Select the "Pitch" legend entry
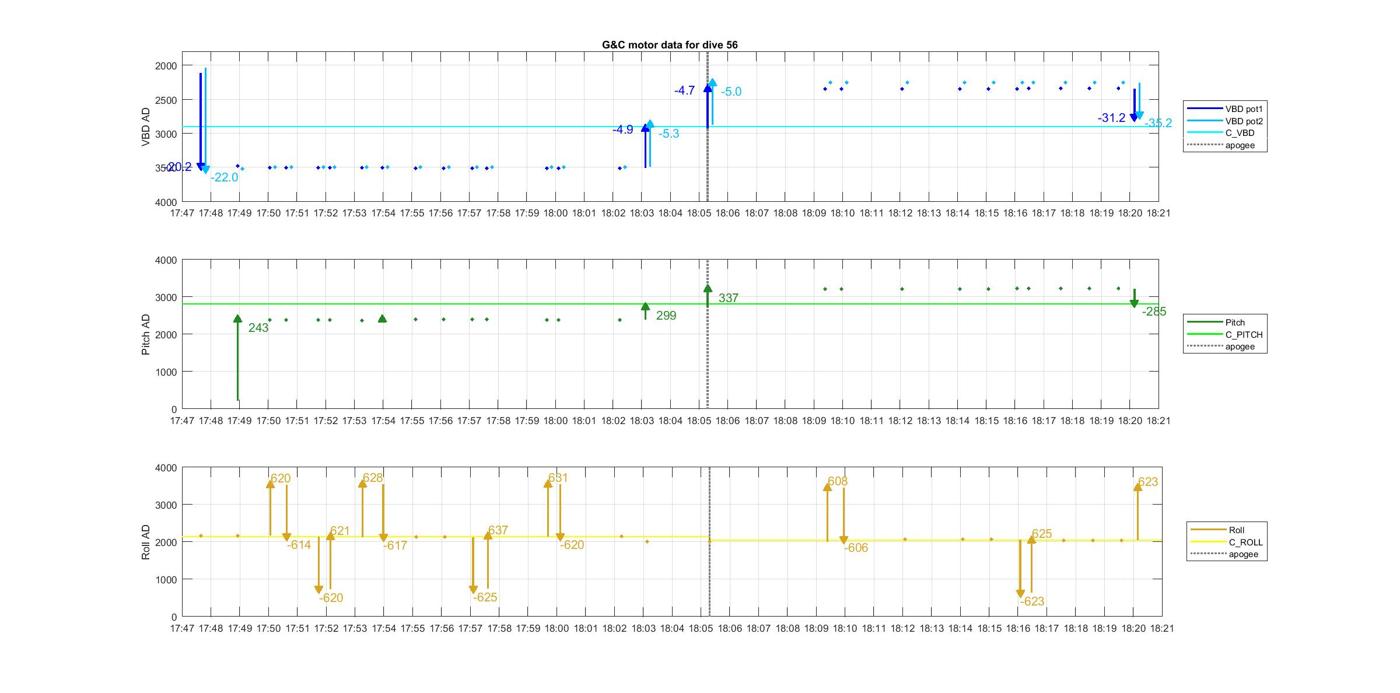This screenshot has width=1400, height=693. (1236, 322)
